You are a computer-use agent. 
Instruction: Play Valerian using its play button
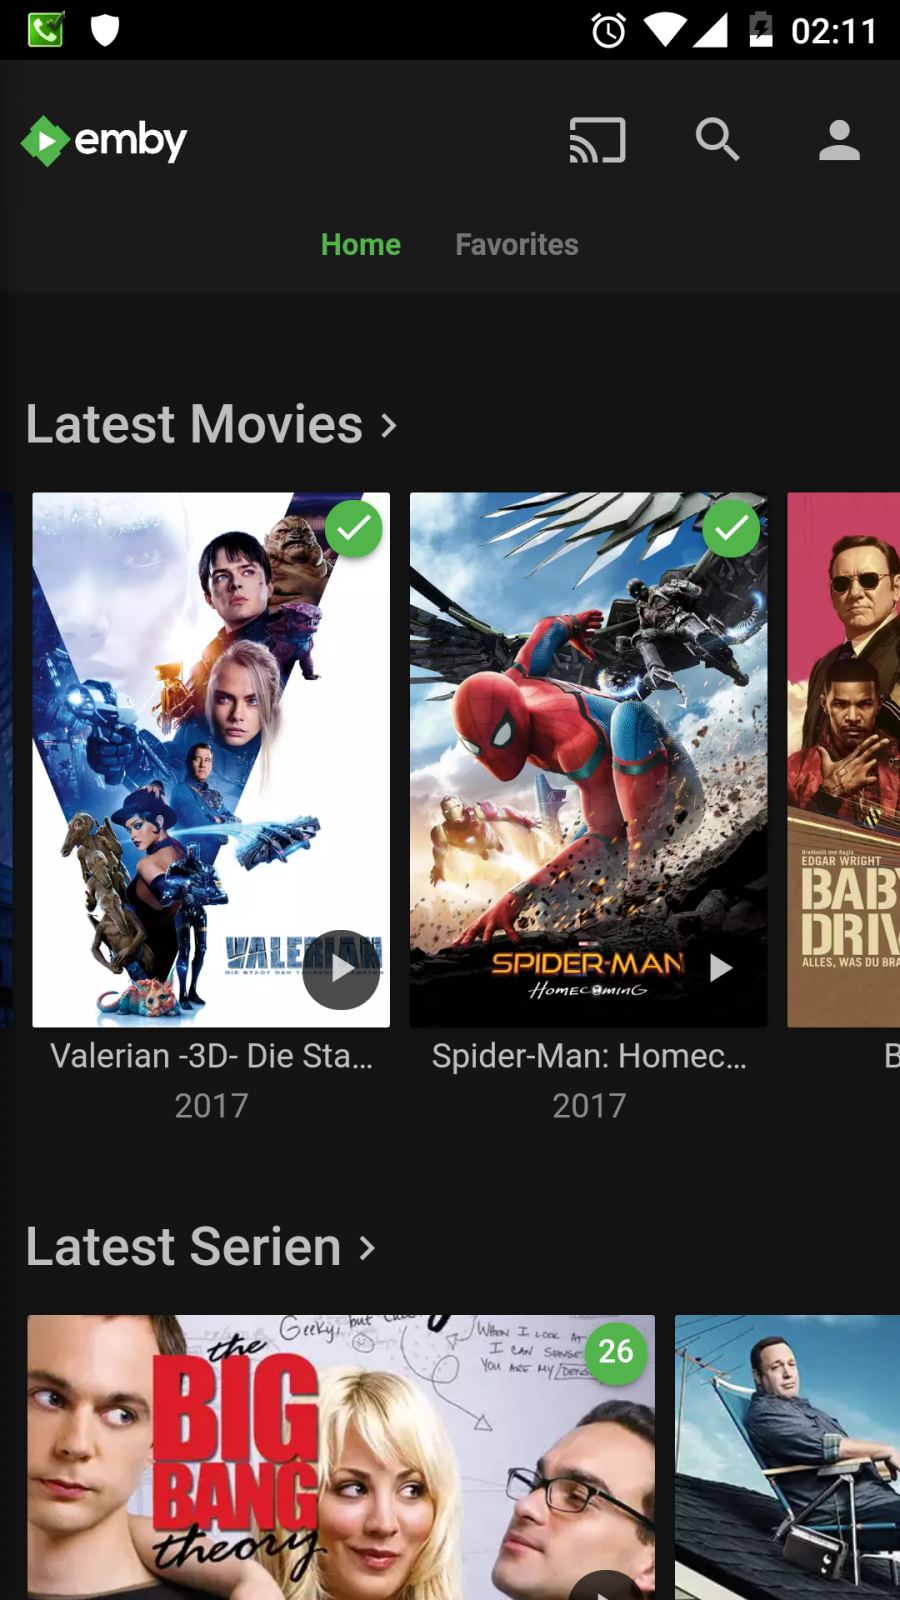pyautogui.click(x=341, y=969)
